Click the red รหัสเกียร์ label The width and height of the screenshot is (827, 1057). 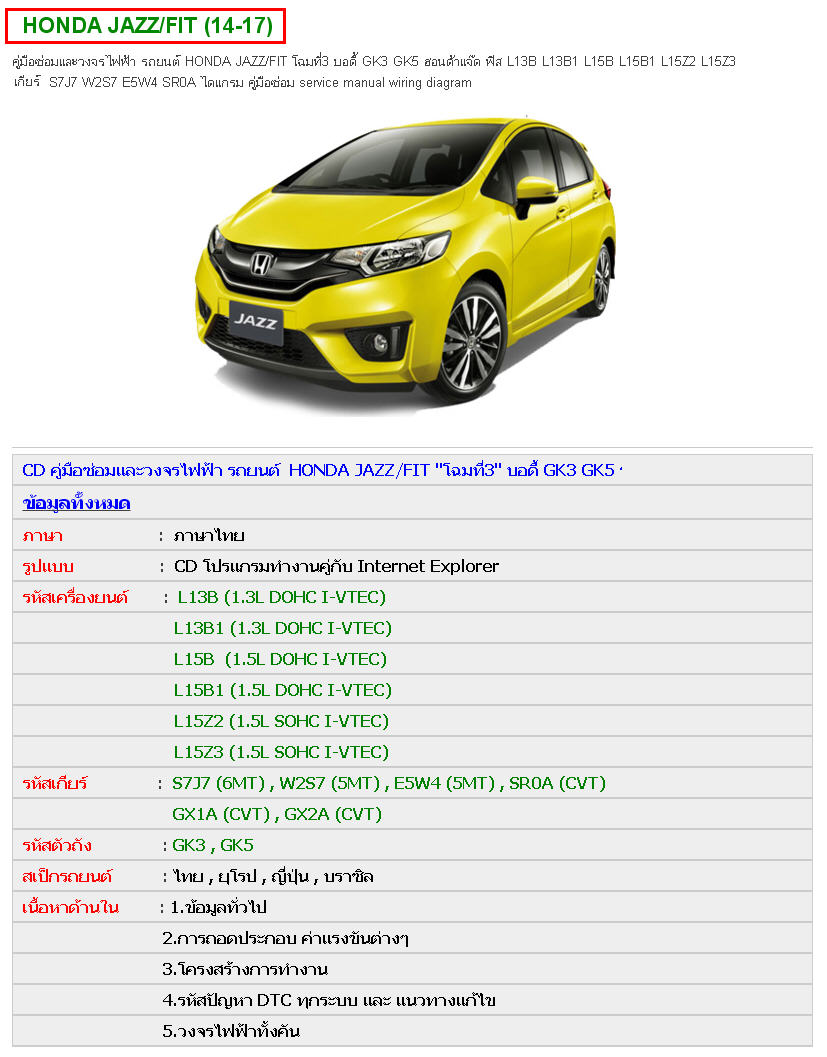55,783
